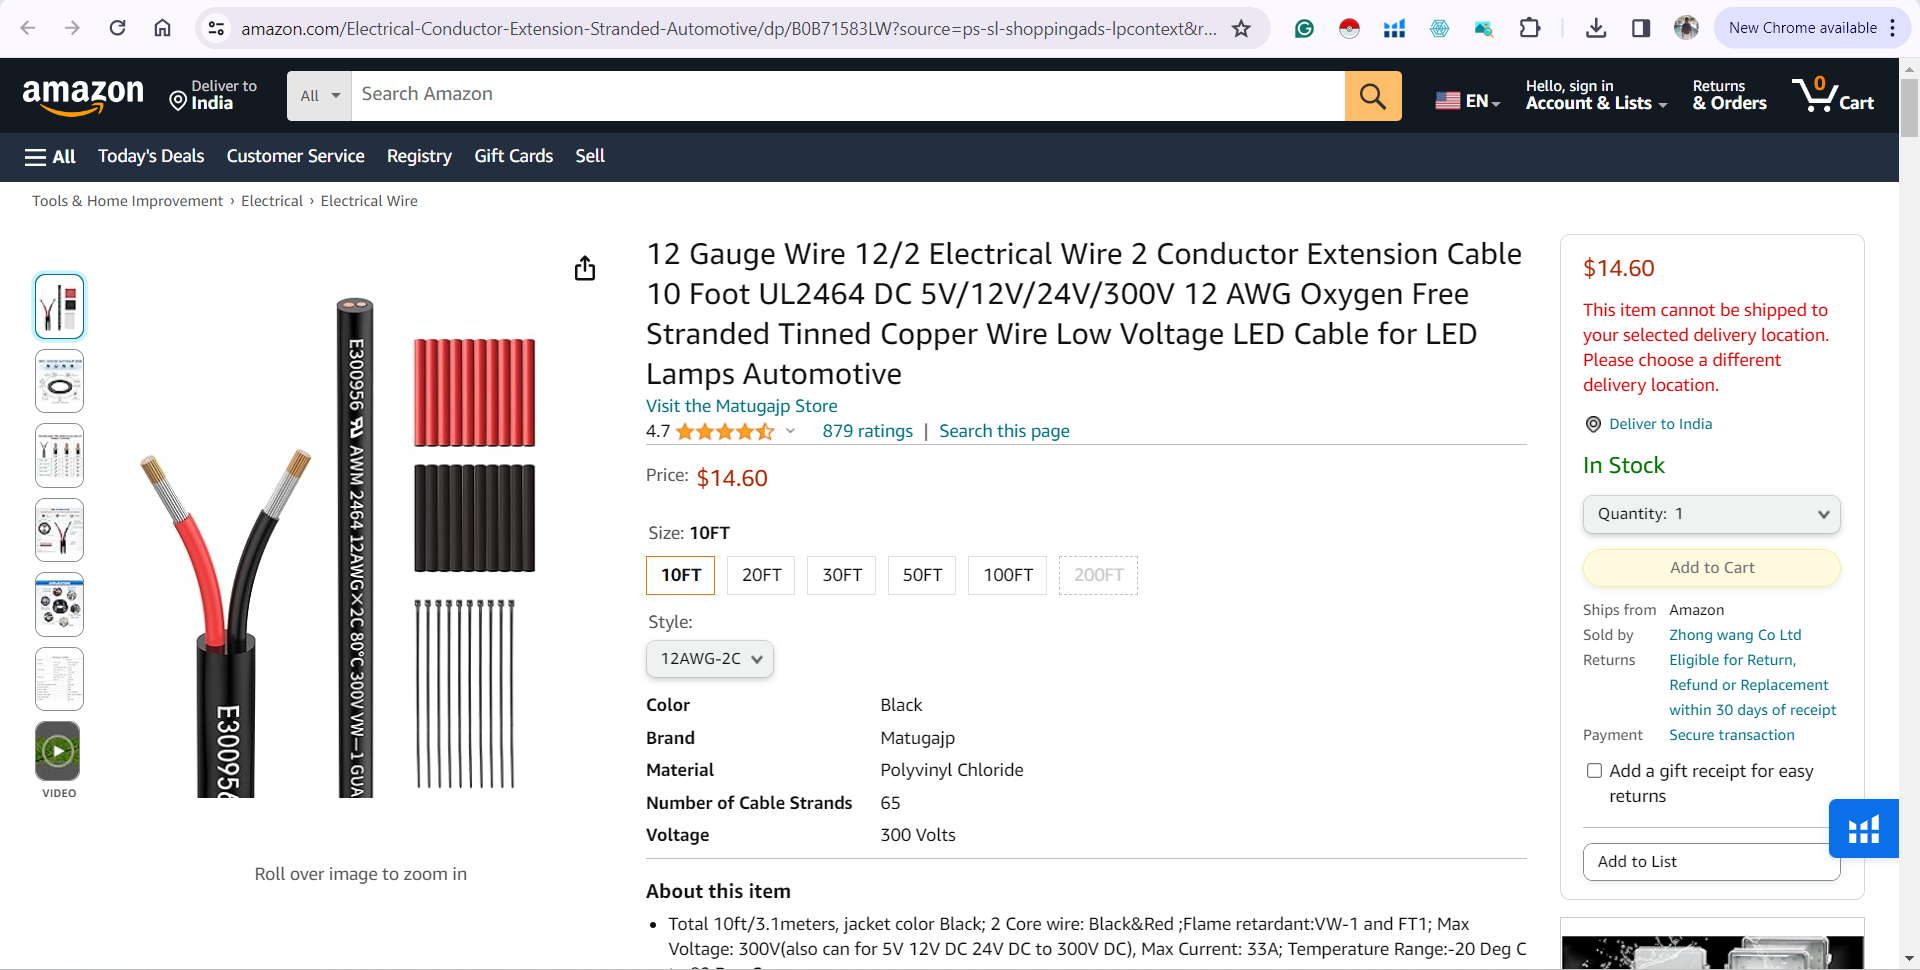Click the delivery location pin icon

point(1592,424)
